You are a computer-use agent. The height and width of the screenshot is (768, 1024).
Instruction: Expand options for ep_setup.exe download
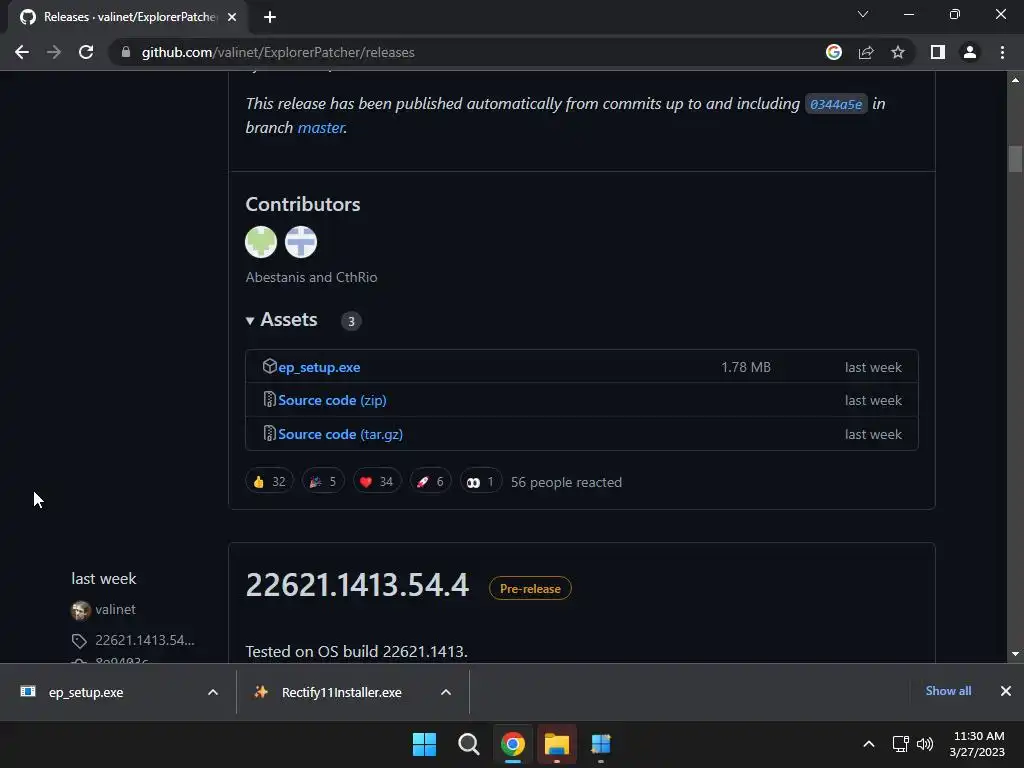point(213,692)
